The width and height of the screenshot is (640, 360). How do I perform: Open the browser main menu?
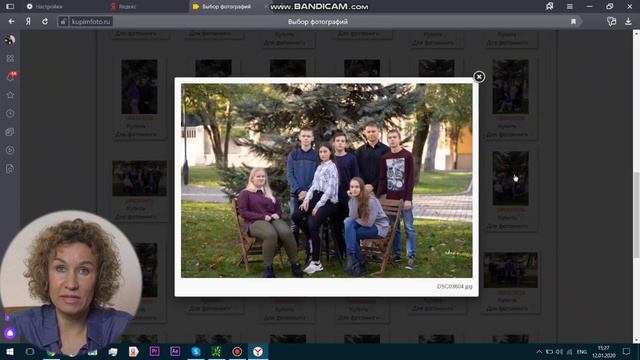coord(570,7)
